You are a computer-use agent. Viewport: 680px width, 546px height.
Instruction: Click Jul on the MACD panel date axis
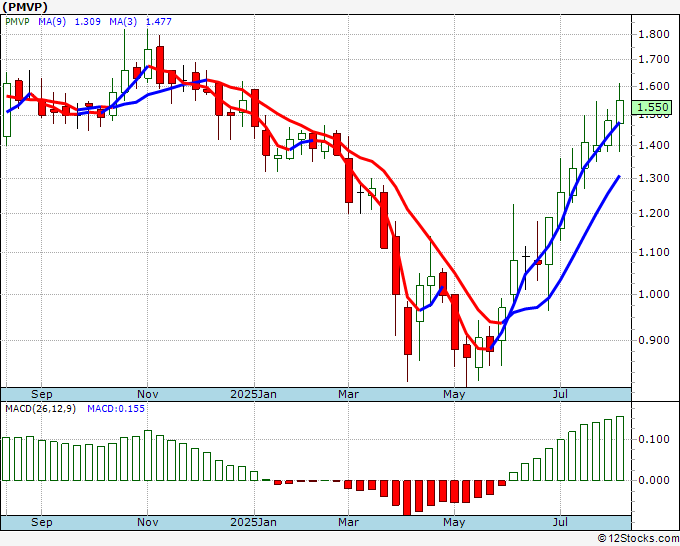560,522
